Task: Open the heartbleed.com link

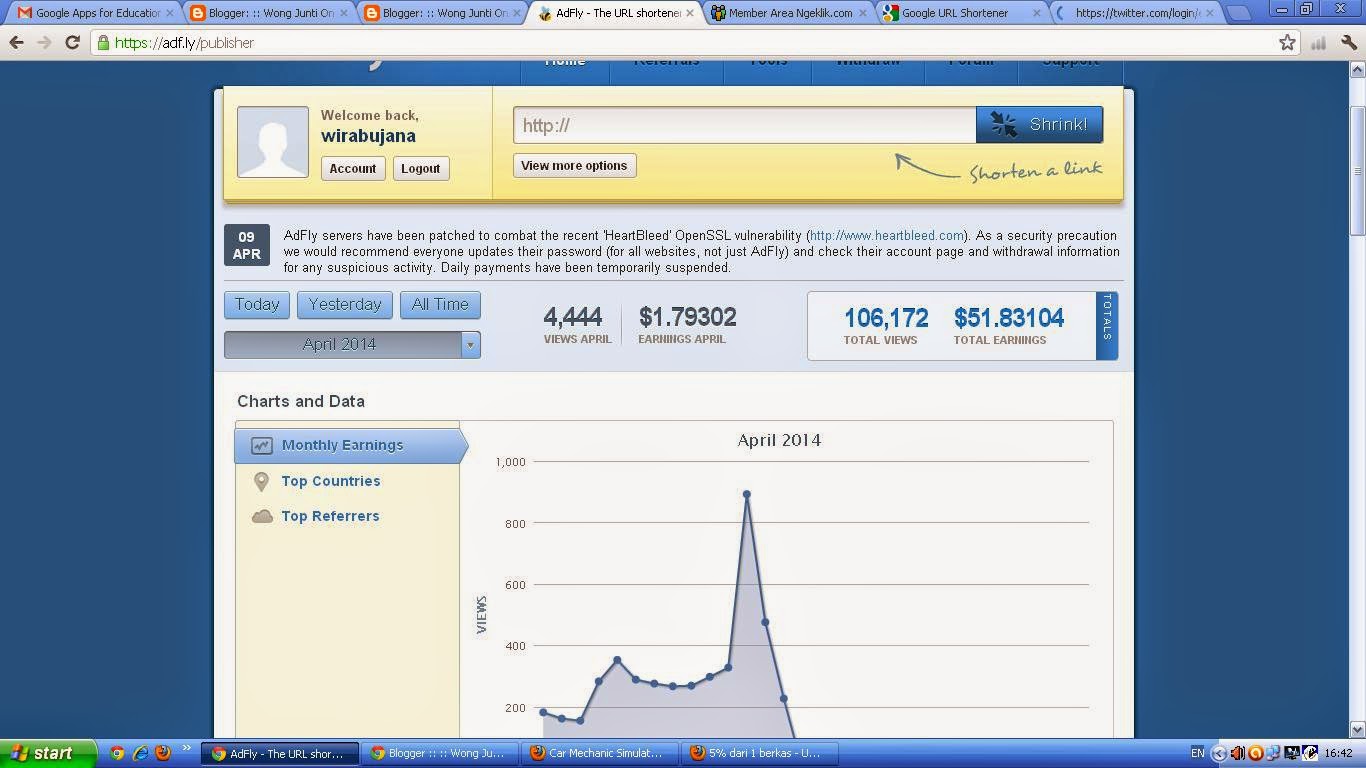Action: [887, 236]
